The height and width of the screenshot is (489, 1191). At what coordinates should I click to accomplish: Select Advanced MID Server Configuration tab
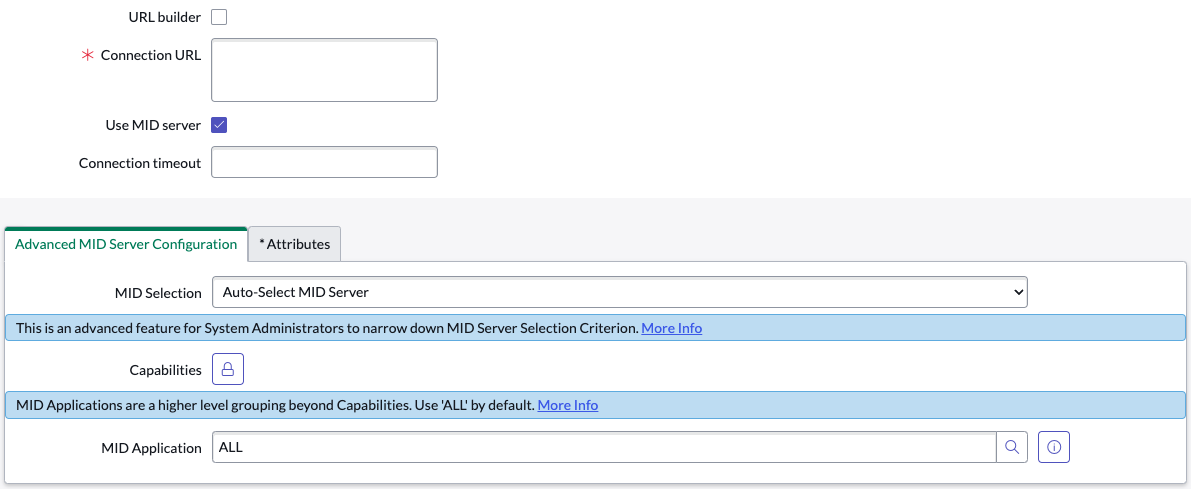coord(126,244)
